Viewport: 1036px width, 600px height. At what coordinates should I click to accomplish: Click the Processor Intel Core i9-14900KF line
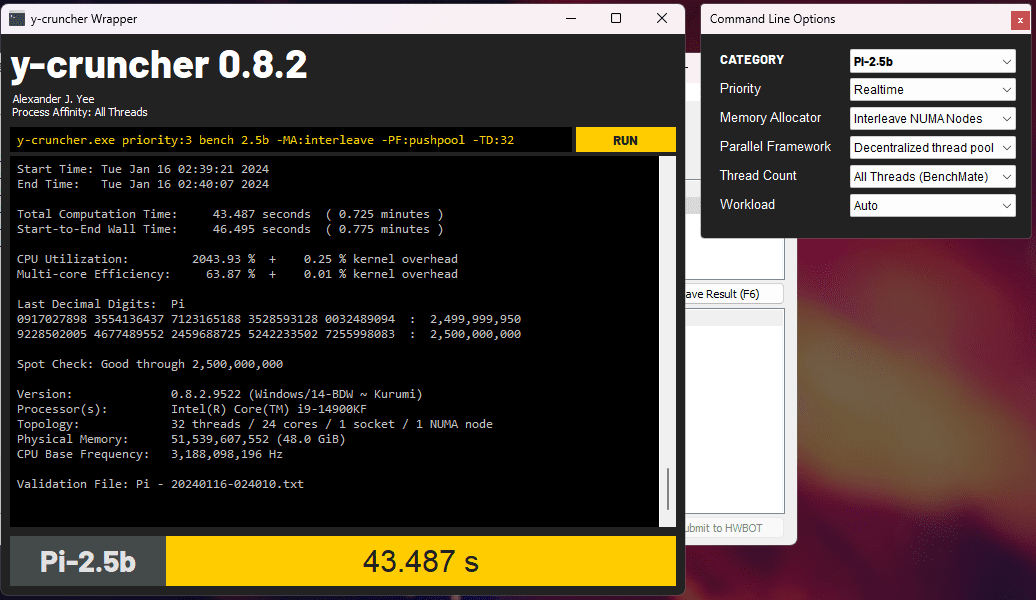(192, 409)
